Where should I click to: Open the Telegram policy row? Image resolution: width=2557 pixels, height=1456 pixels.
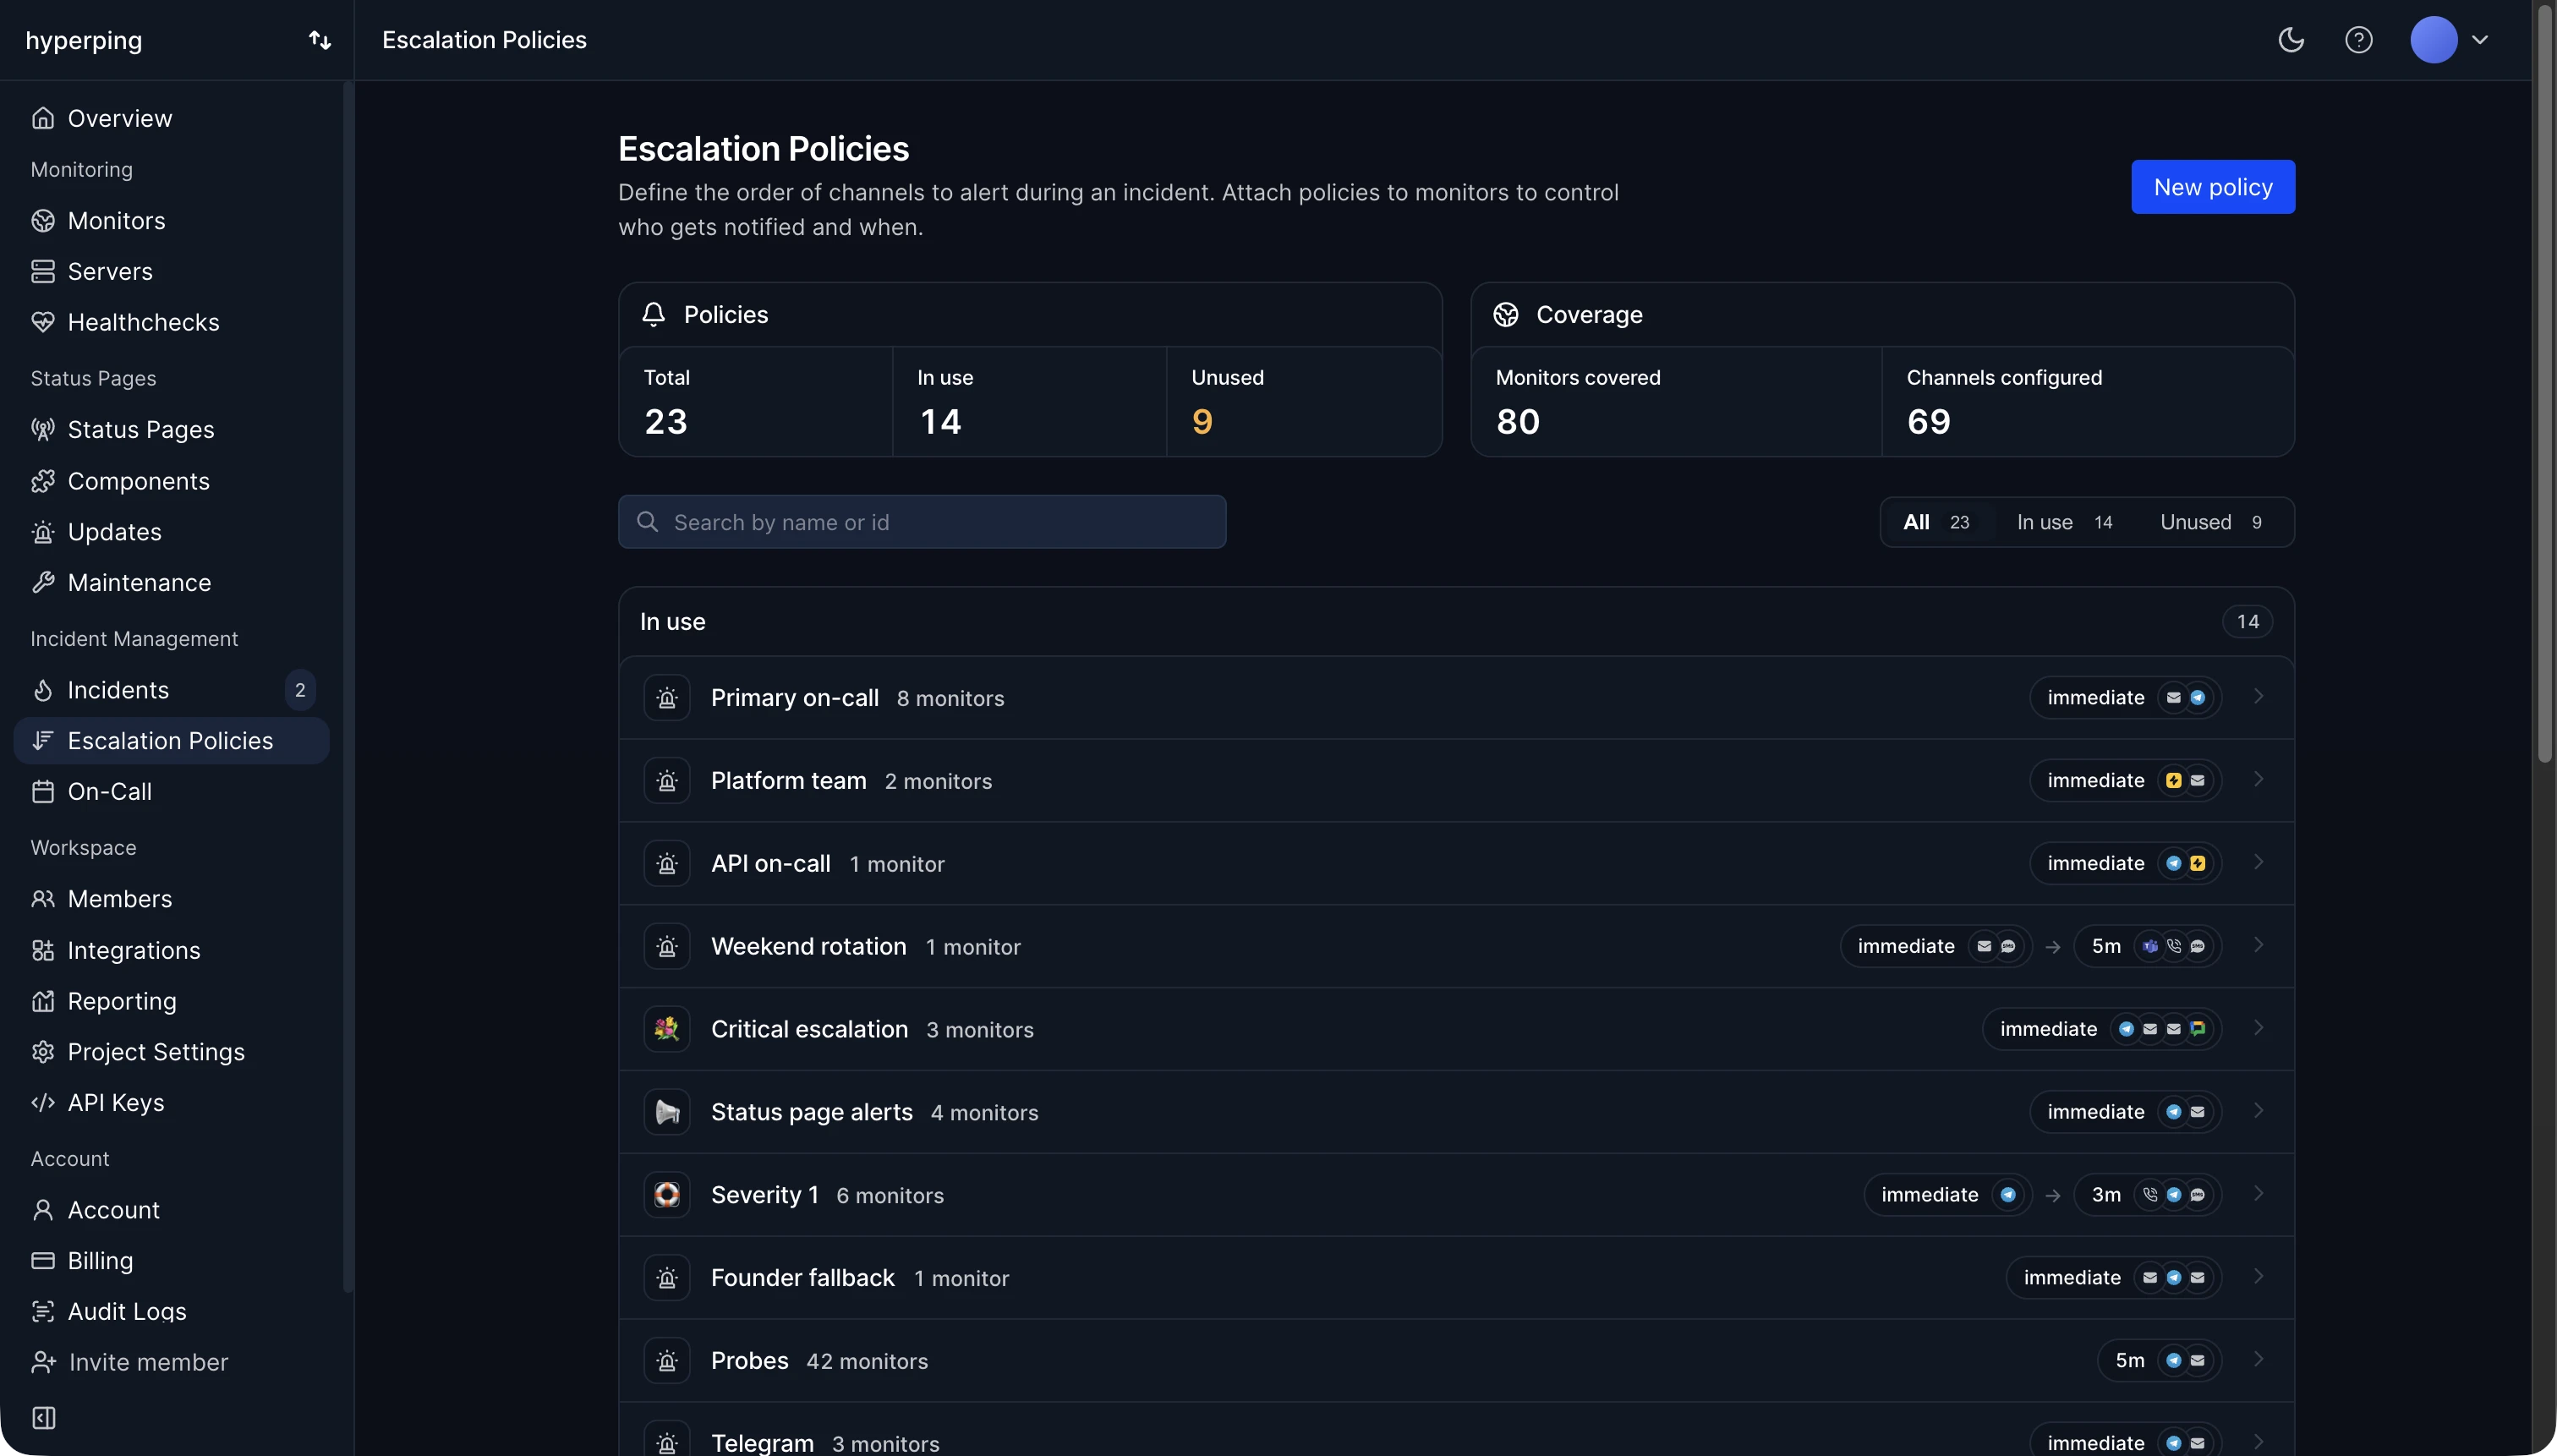[x=1456, y=1430]
